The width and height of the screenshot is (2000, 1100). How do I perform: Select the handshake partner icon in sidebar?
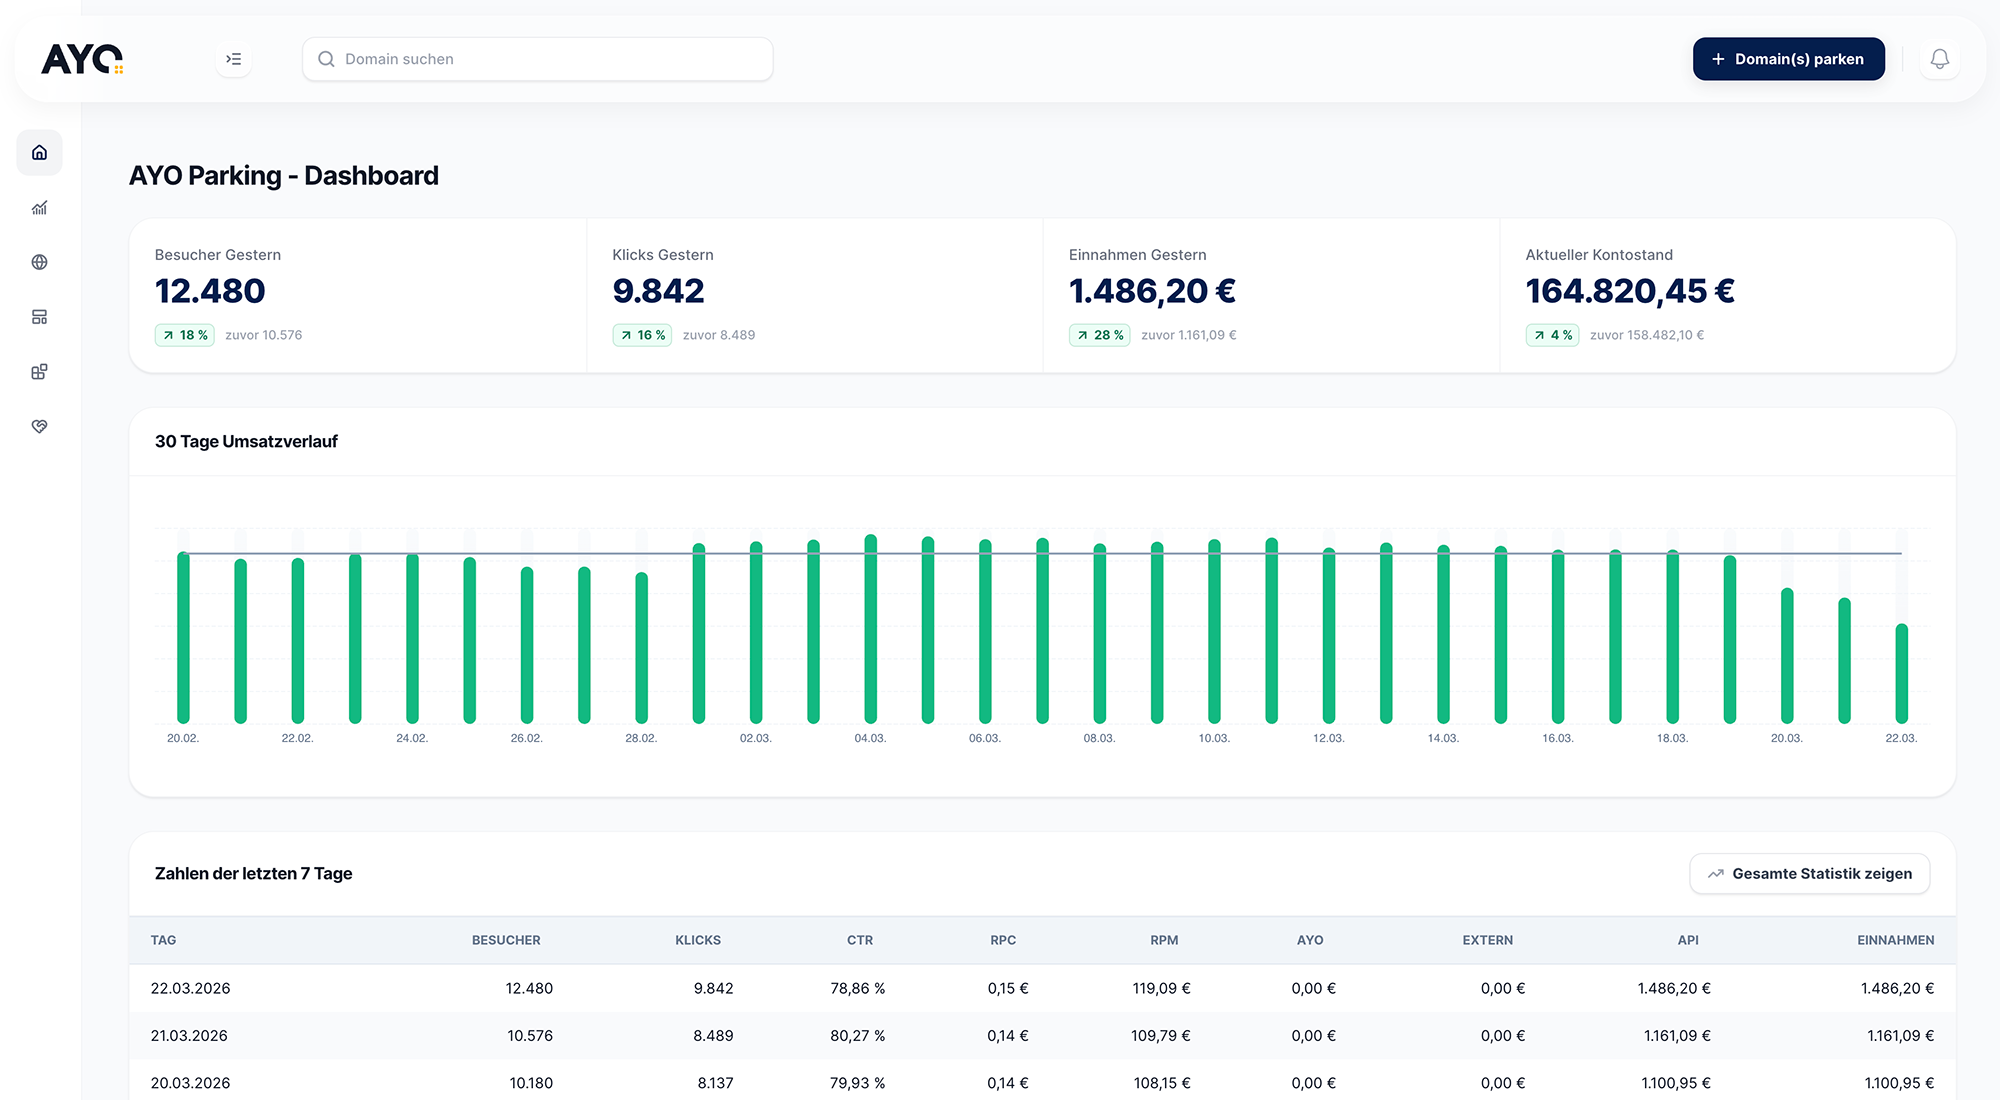39,426
